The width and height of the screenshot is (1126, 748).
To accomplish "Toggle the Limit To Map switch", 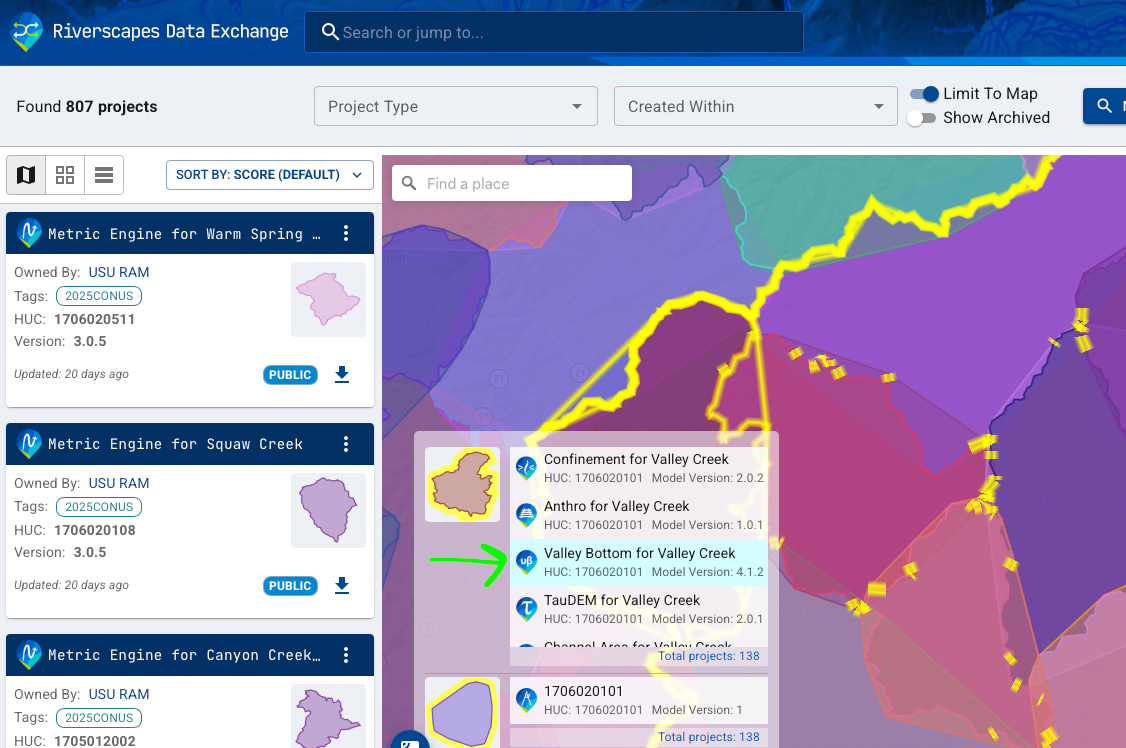I will 924,94.
